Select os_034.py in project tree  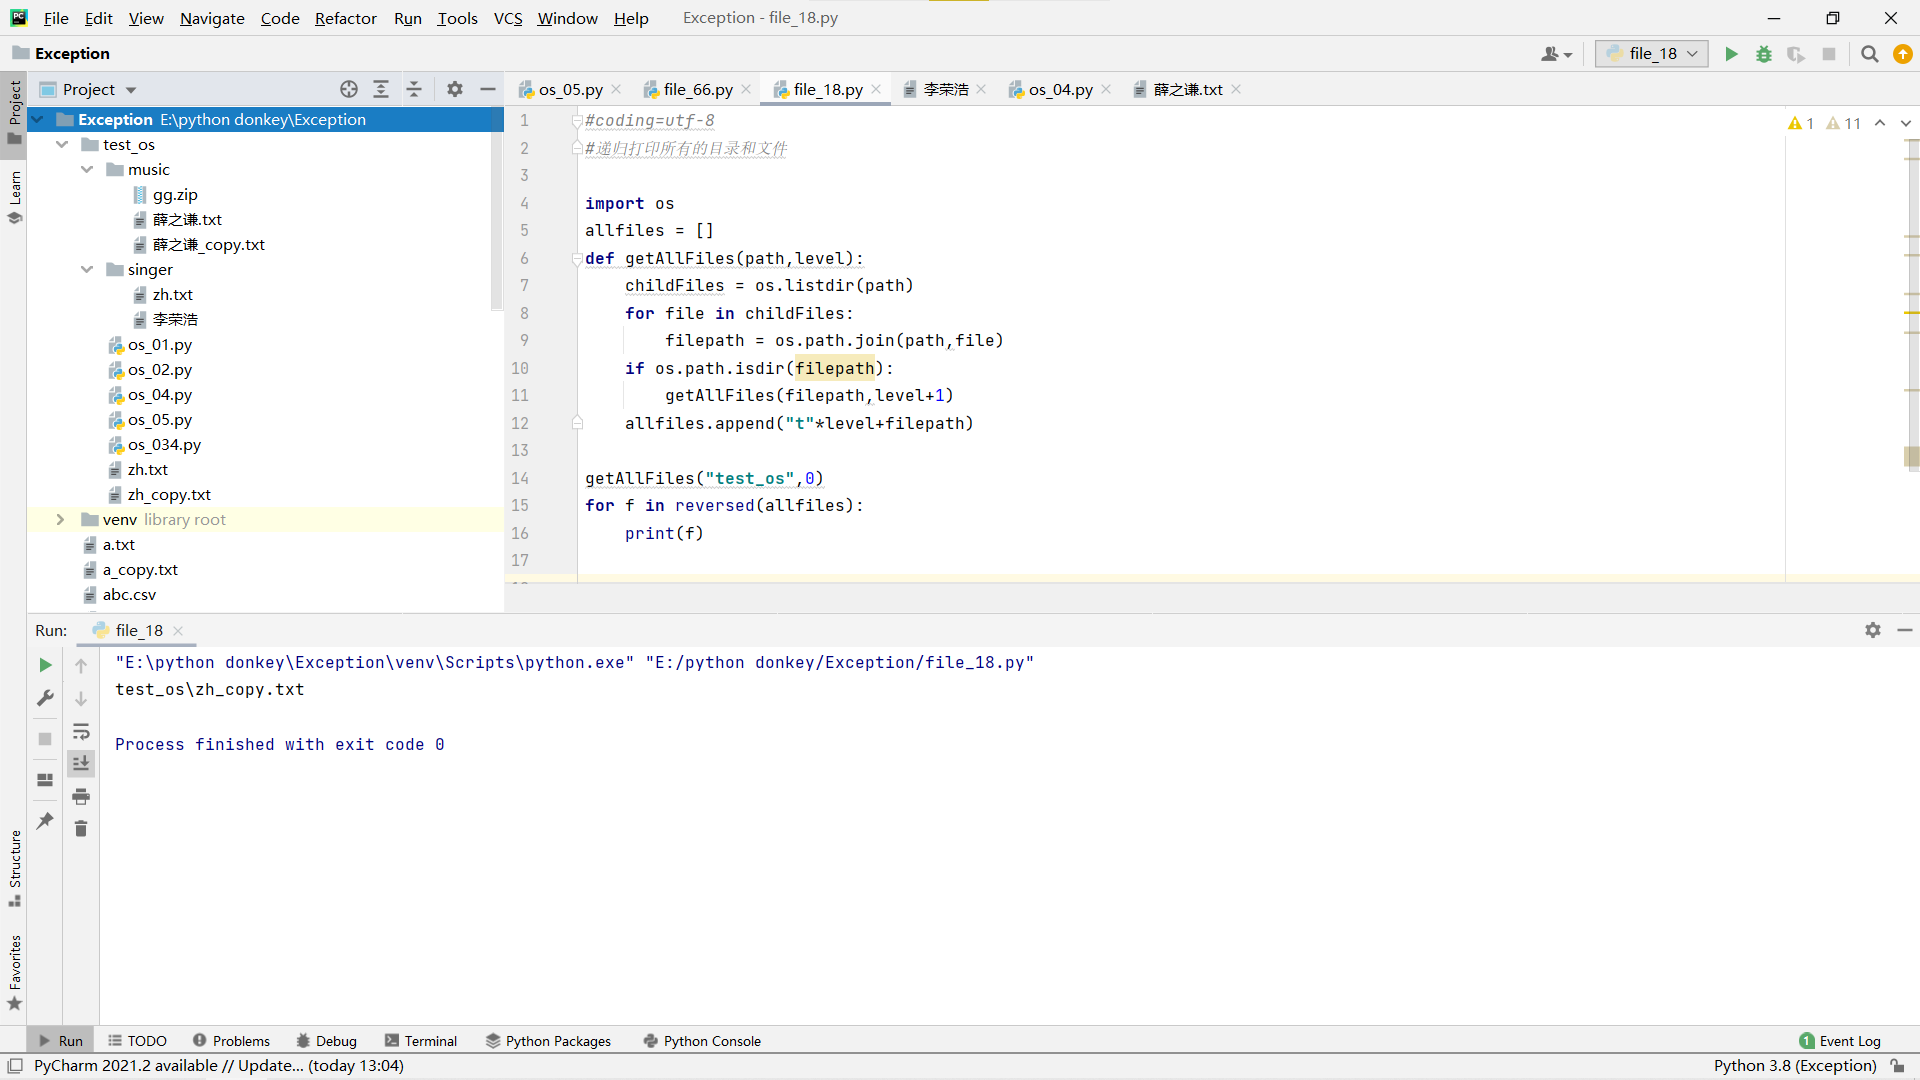(x=164, y=444)
